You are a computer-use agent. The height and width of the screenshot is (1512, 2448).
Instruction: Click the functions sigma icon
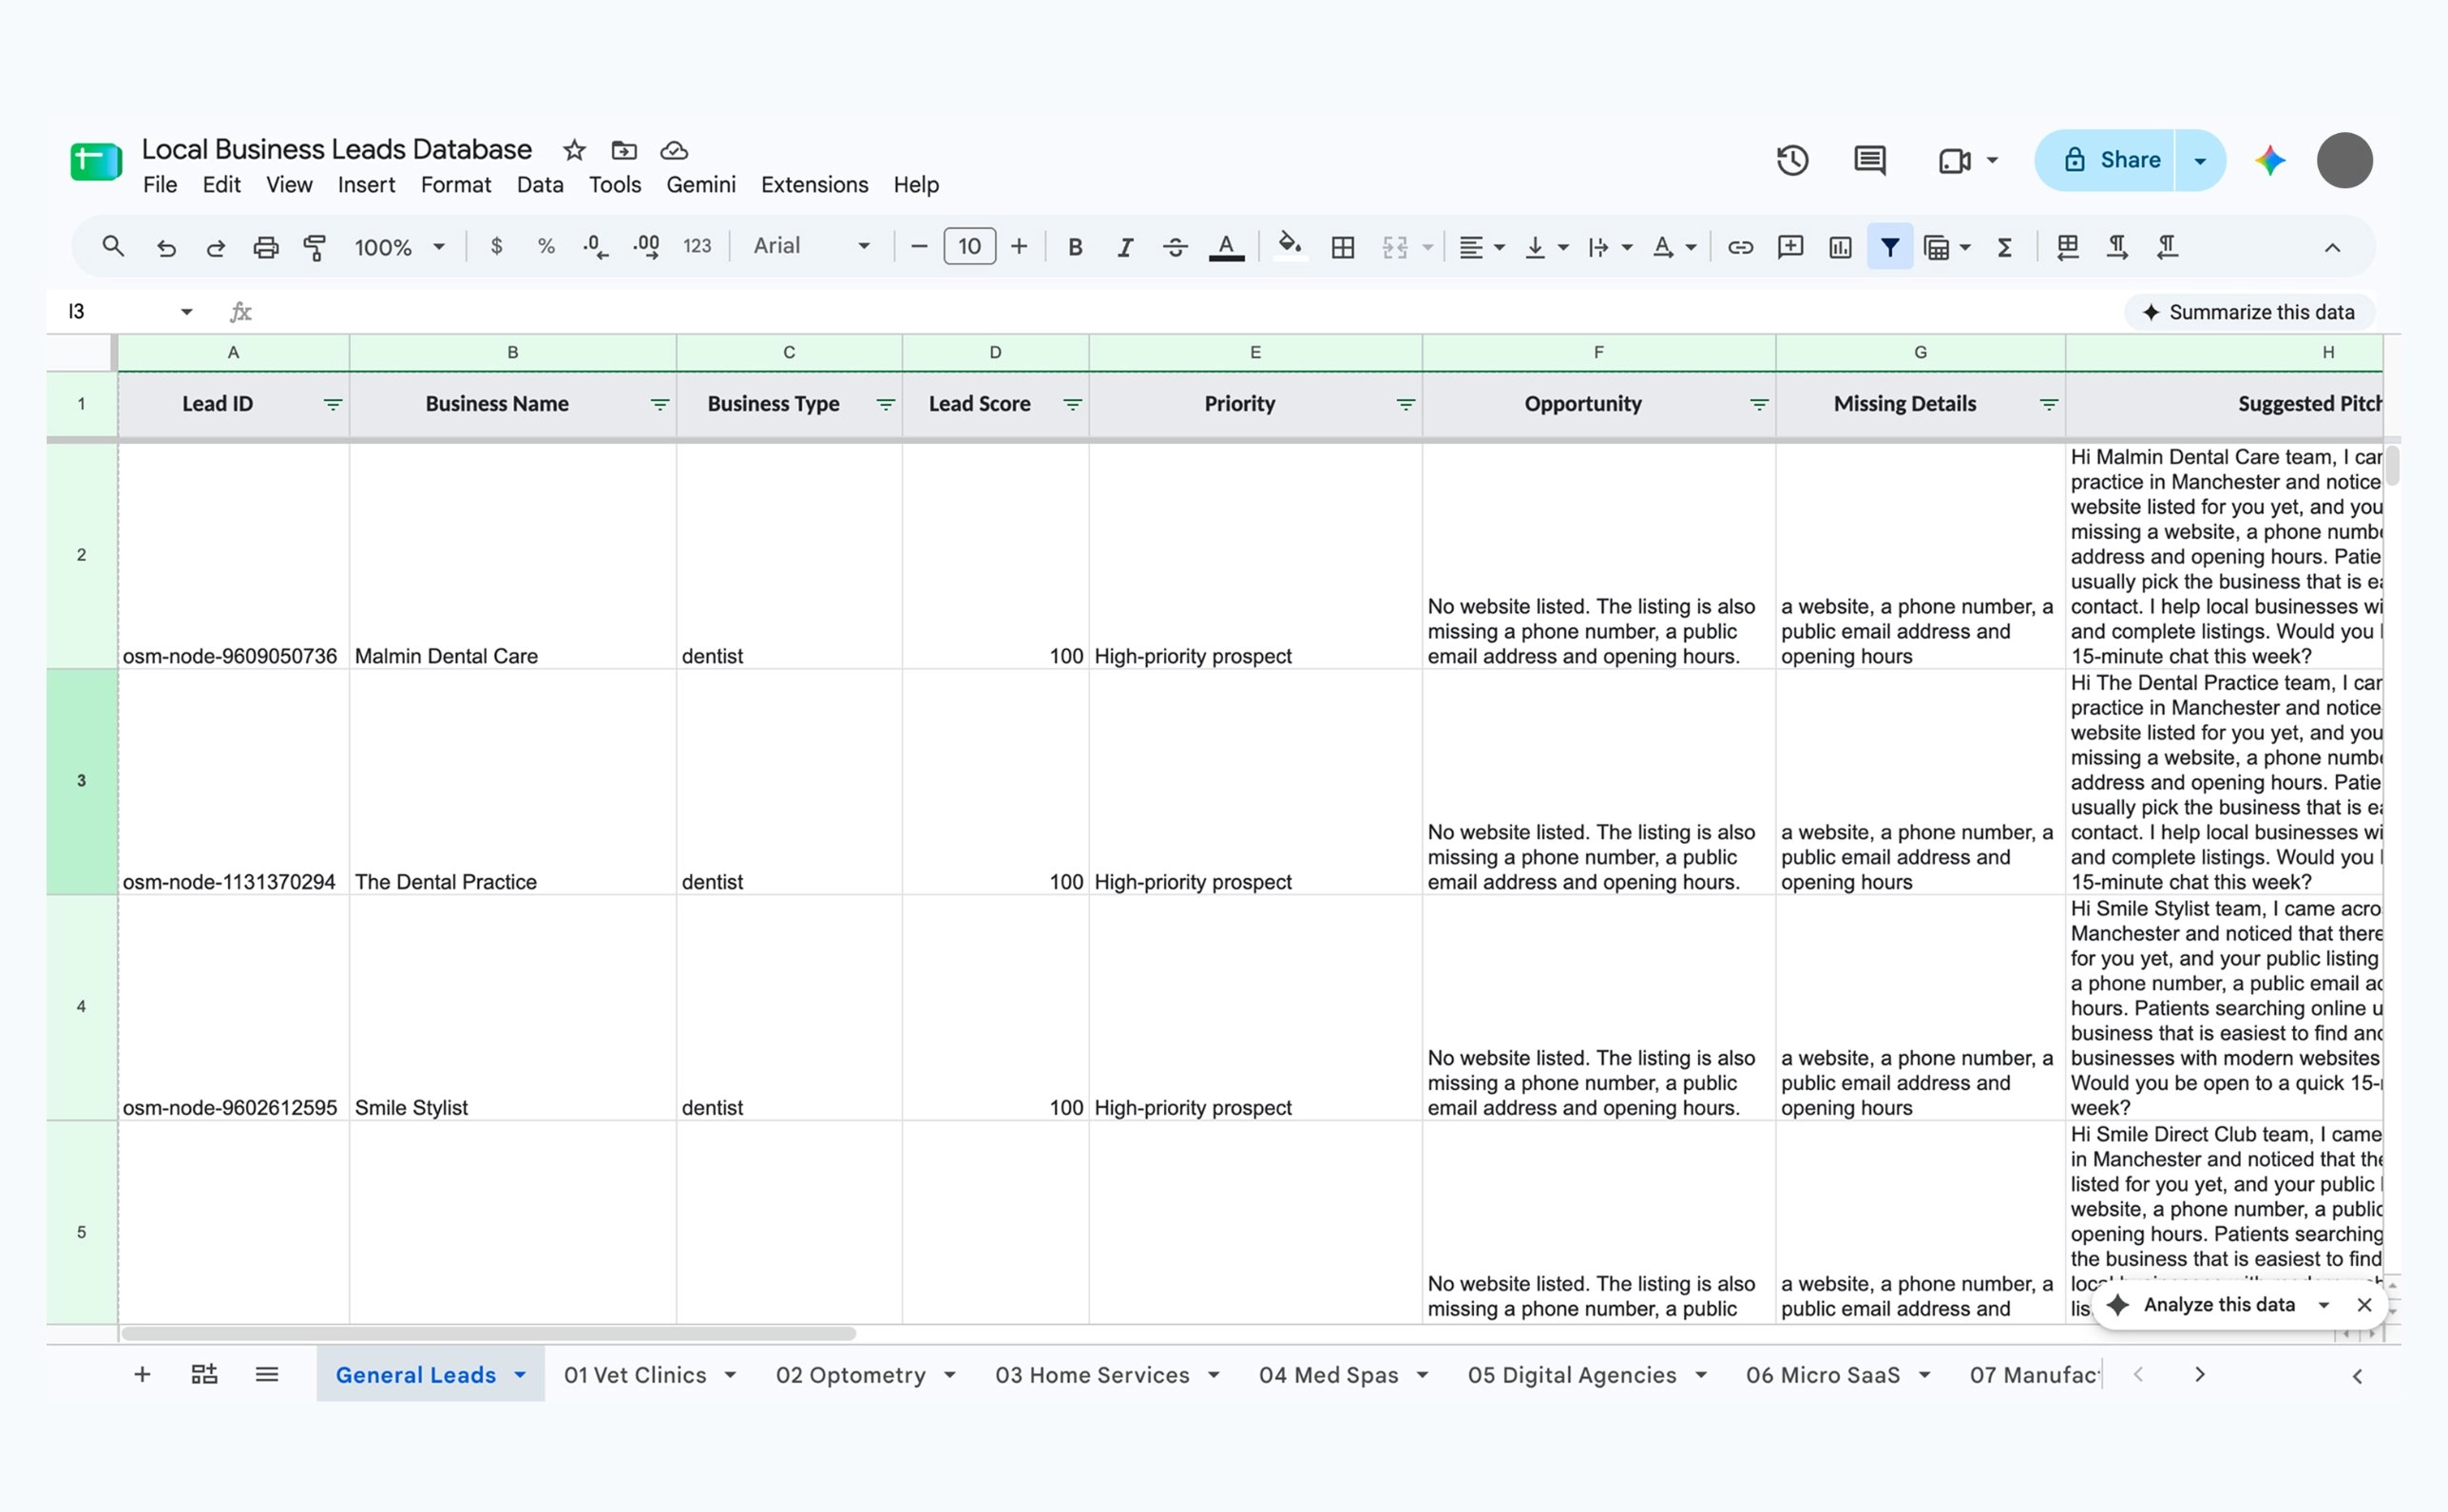pyautogui.click(x=2004, y=247)
